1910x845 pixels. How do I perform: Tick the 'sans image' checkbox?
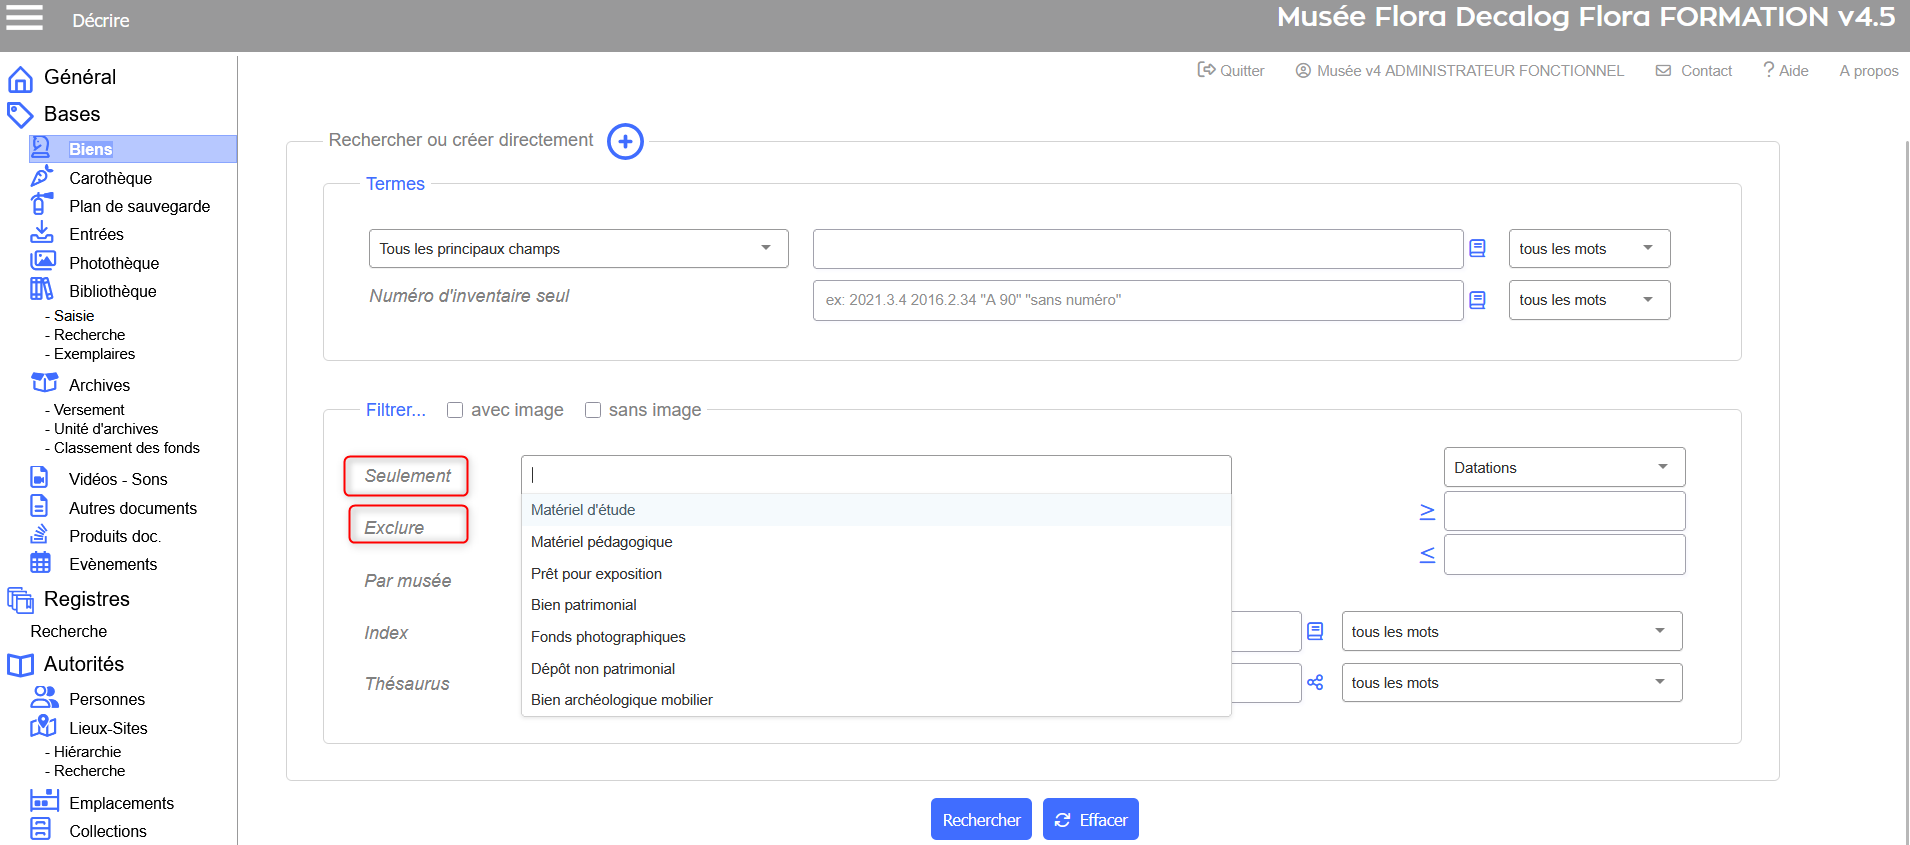click(x=593, y=410)
